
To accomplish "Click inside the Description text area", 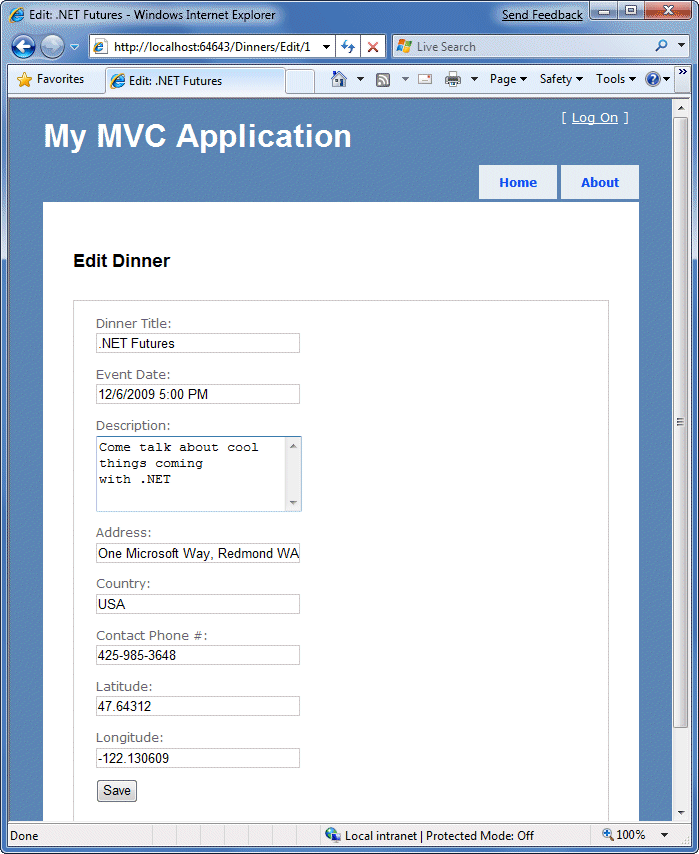I will 191,474.
